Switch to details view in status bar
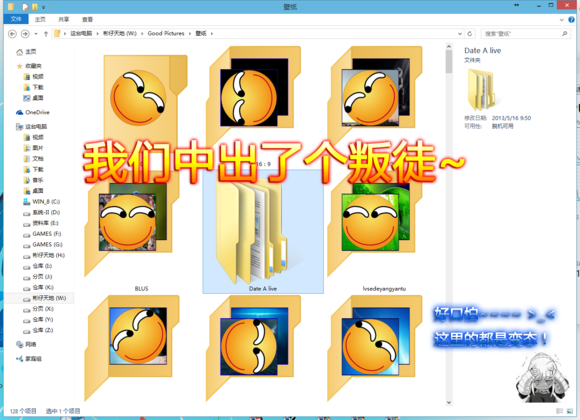This screenshot has width=580, height=420. coord(560,411)
